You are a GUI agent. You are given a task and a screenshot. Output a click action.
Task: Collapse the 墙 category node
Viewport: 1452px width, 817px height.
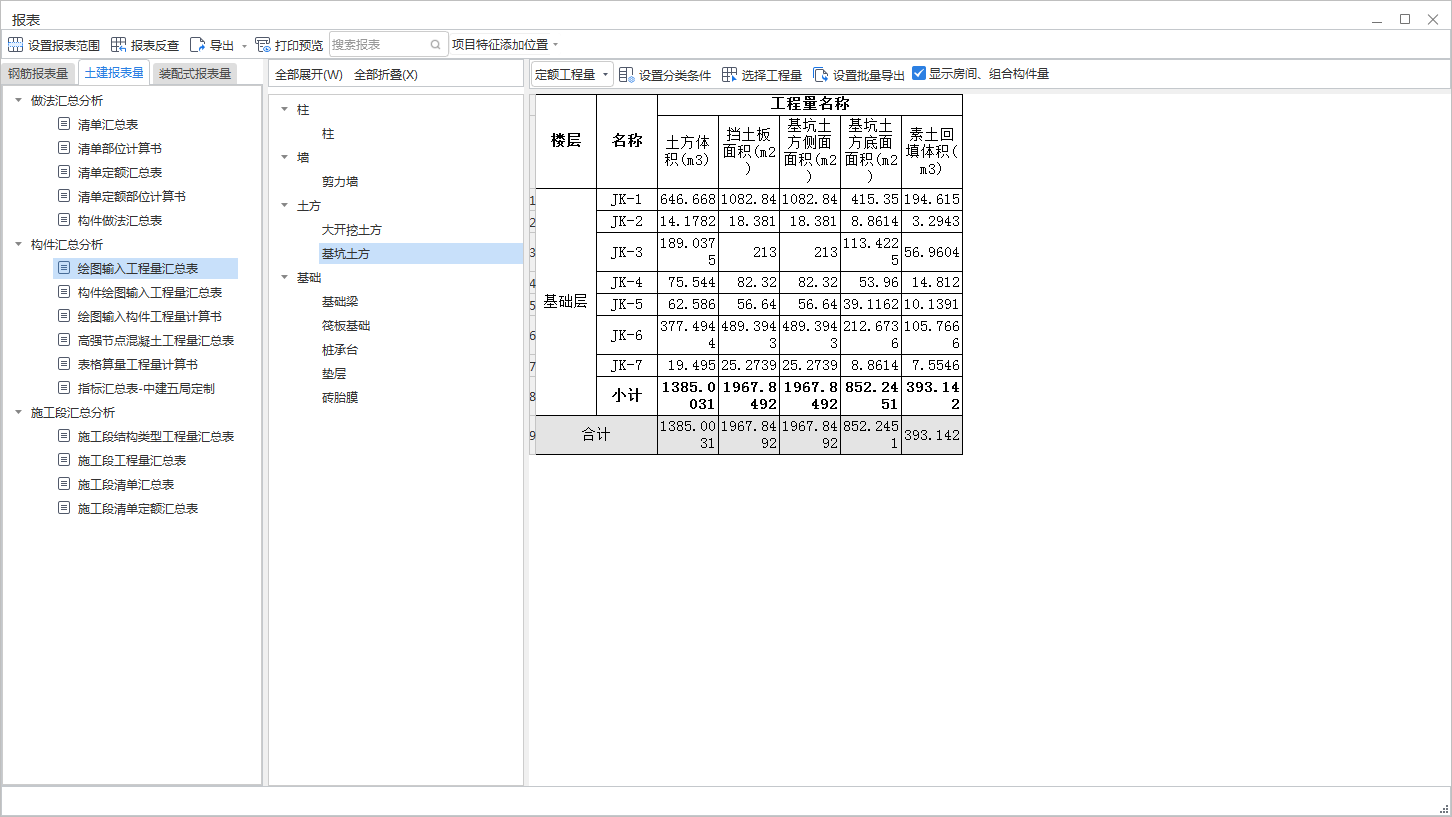click(284, 157)
